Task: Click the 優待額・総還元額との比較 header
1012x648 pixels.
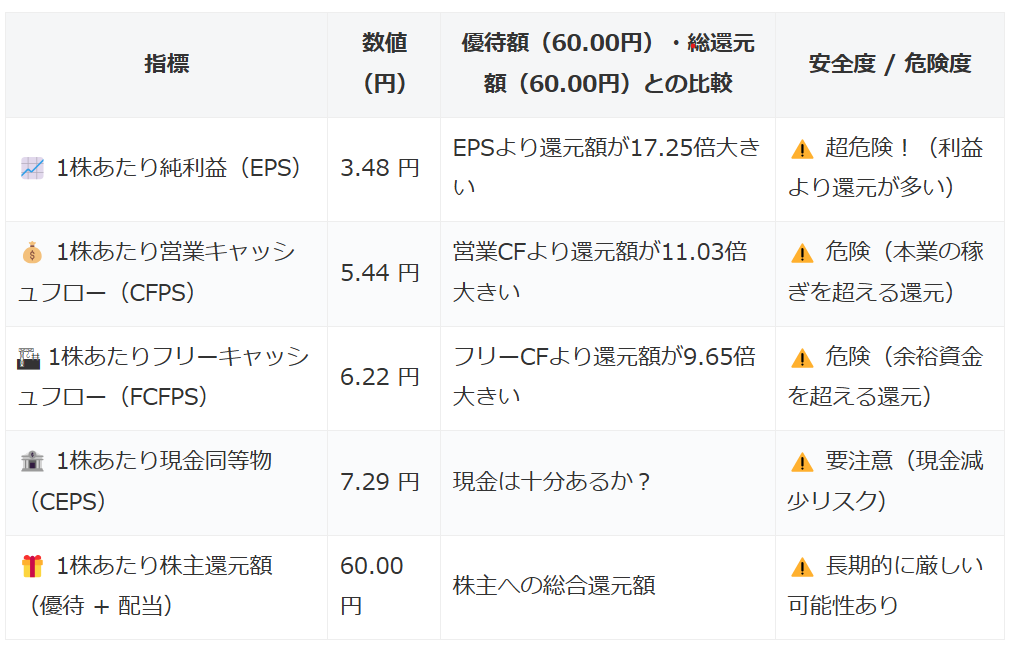Action: [607, 64]
